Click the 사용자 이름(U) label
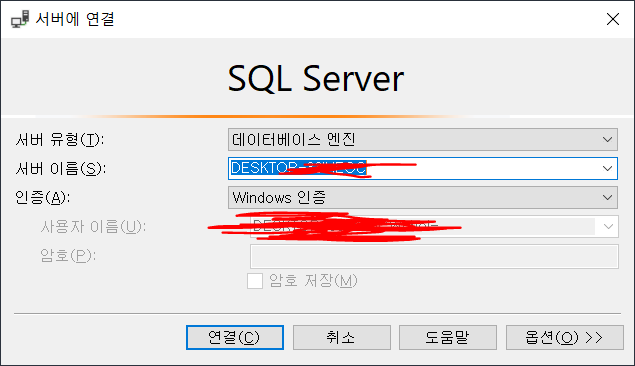635x366 pixels. (x=93, y=226)
